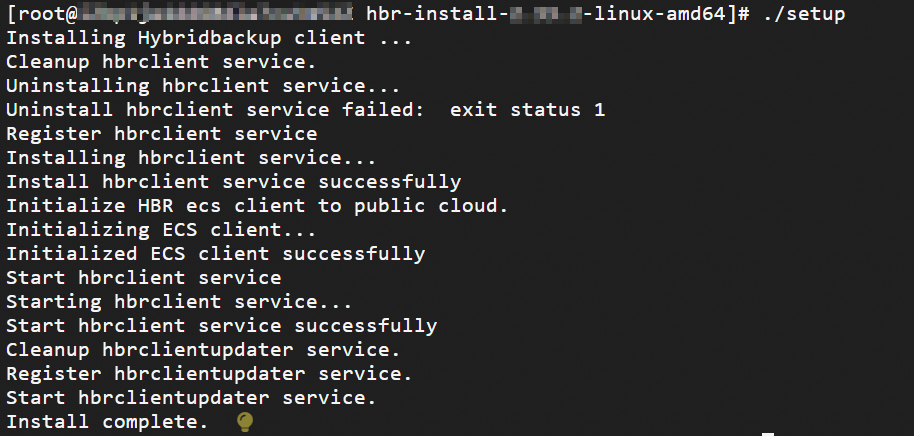Image resolution: width=914 pixels, height=436 pixels.
Task: Click 'Starting hbrclient service...' line
Action: [180, 302]
